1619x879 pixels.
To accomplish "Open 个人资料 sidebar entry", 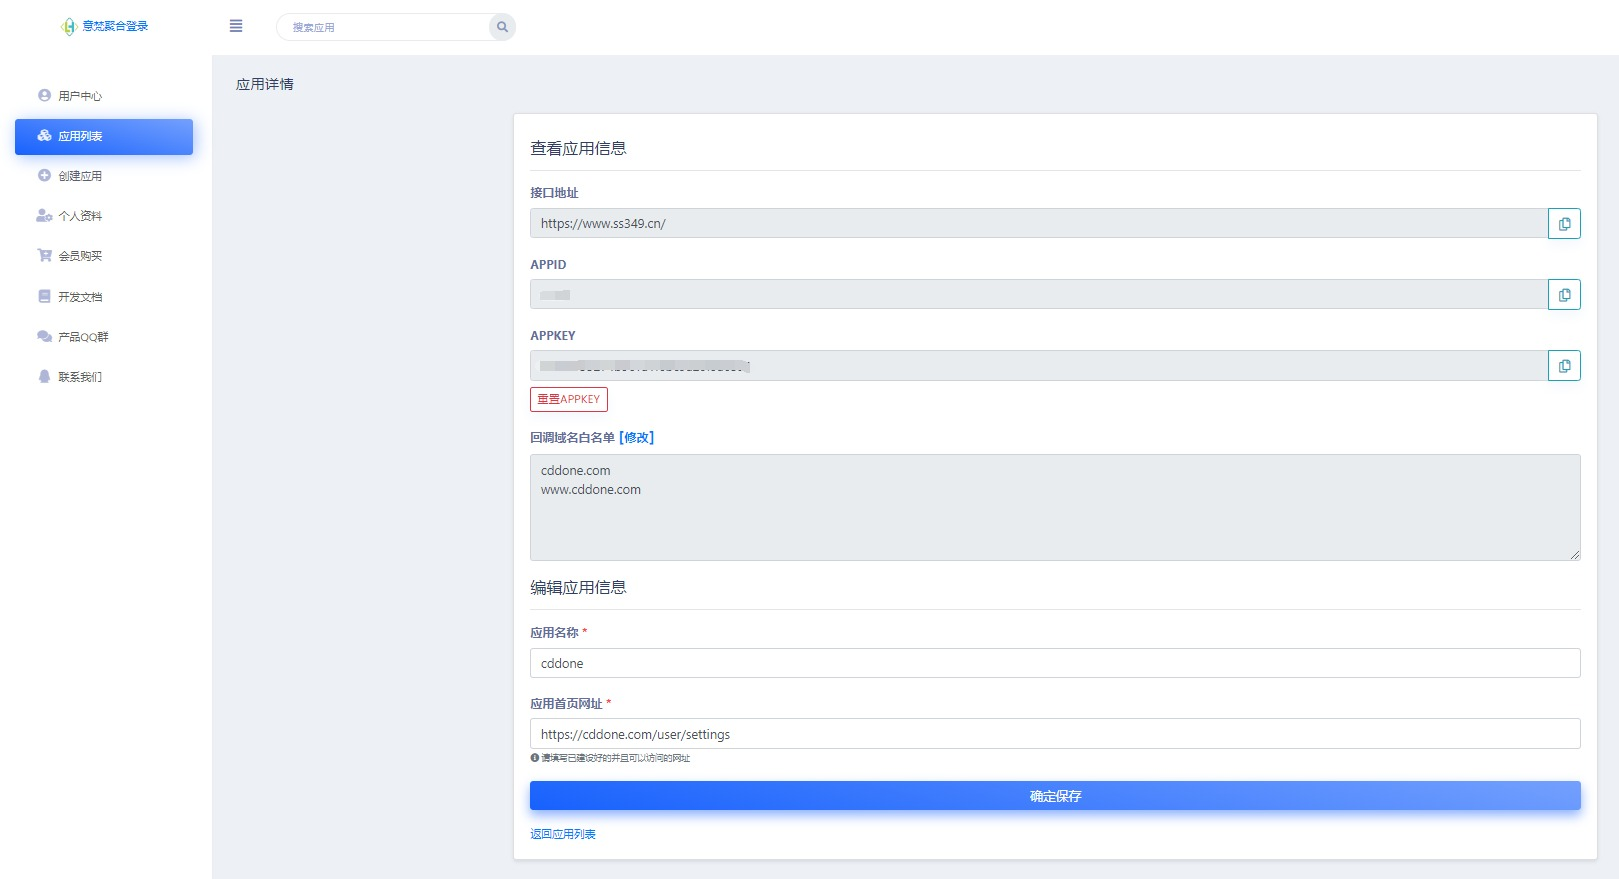I will [x=104, y=216].
